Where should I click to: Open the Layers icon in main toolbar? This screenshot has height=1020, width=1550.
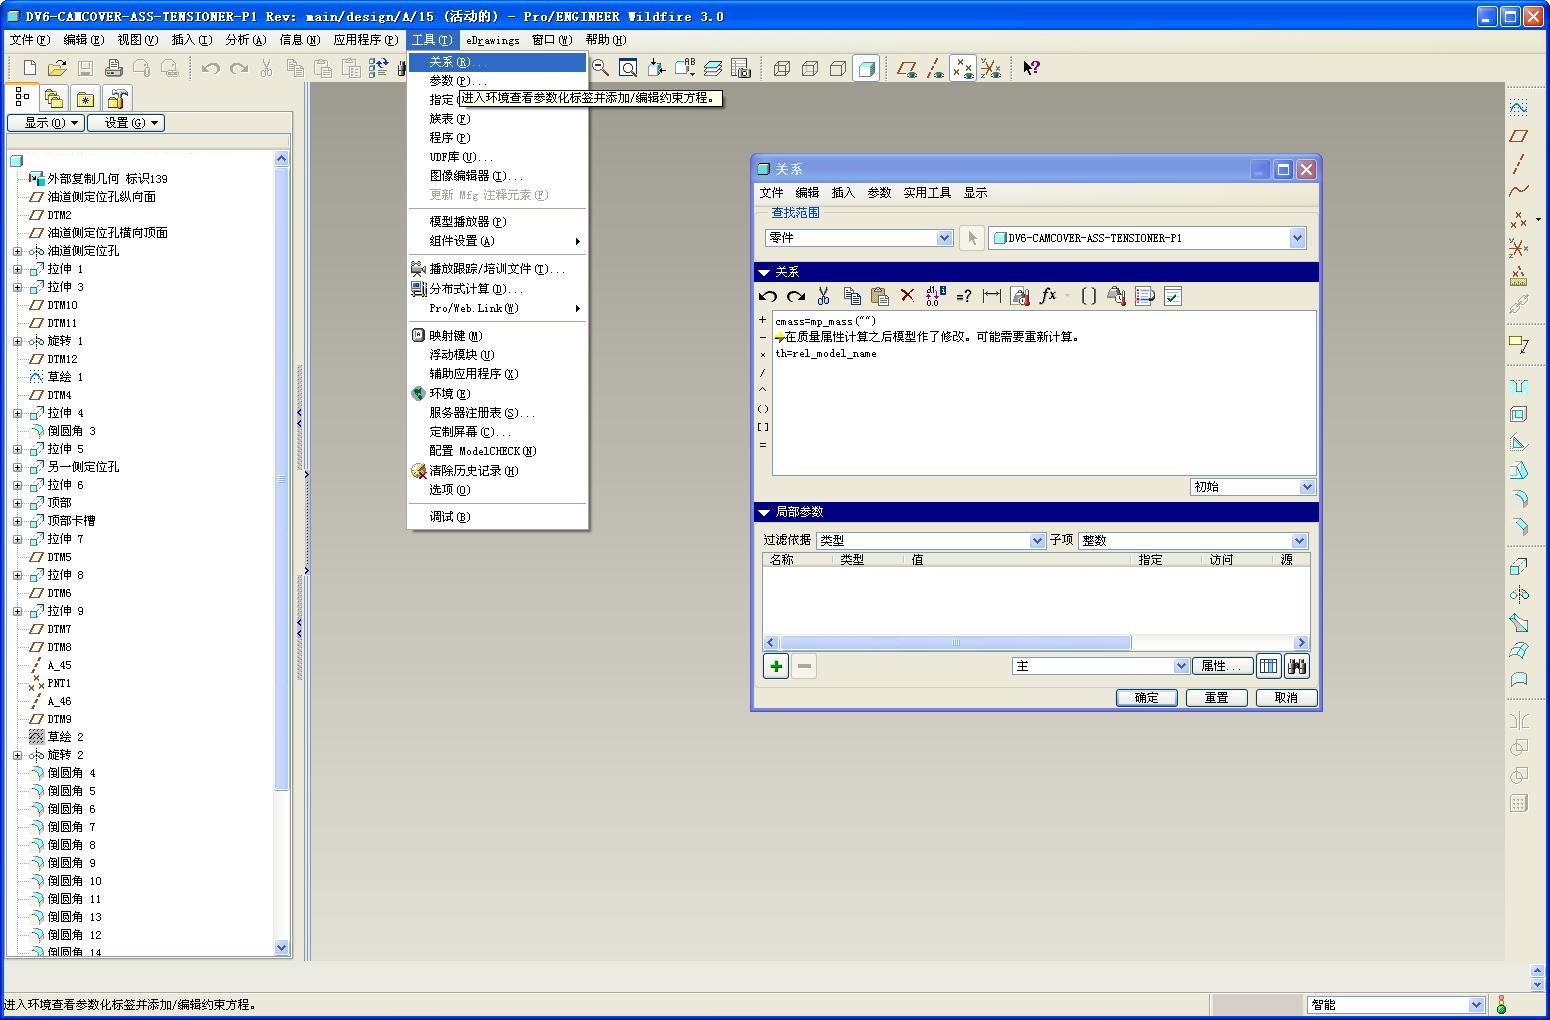(713, 68)
